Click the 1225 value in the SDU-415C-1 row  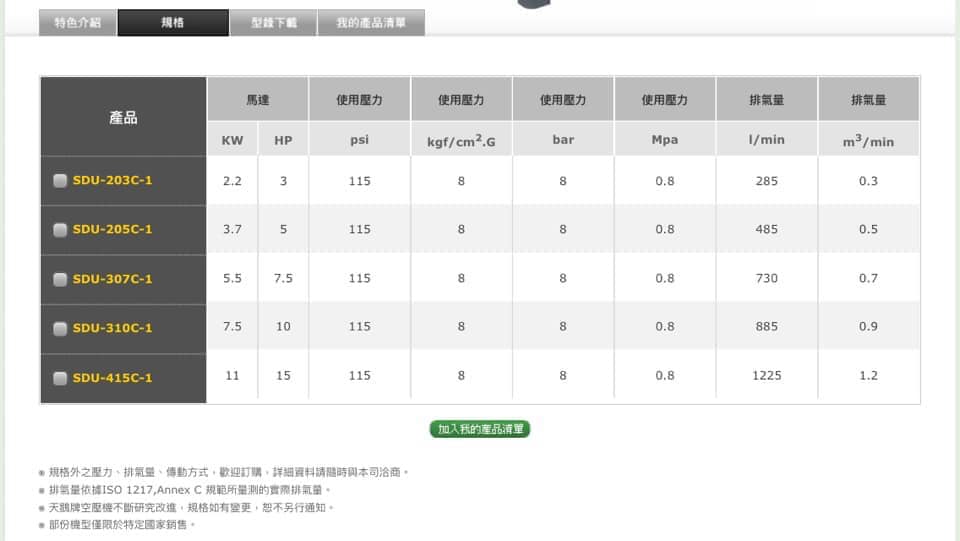click(x=766, y=376)
